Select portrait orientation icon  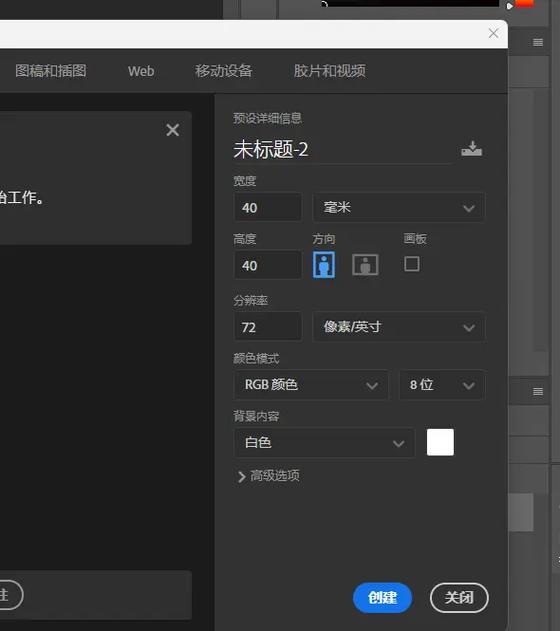click(324, 265)
